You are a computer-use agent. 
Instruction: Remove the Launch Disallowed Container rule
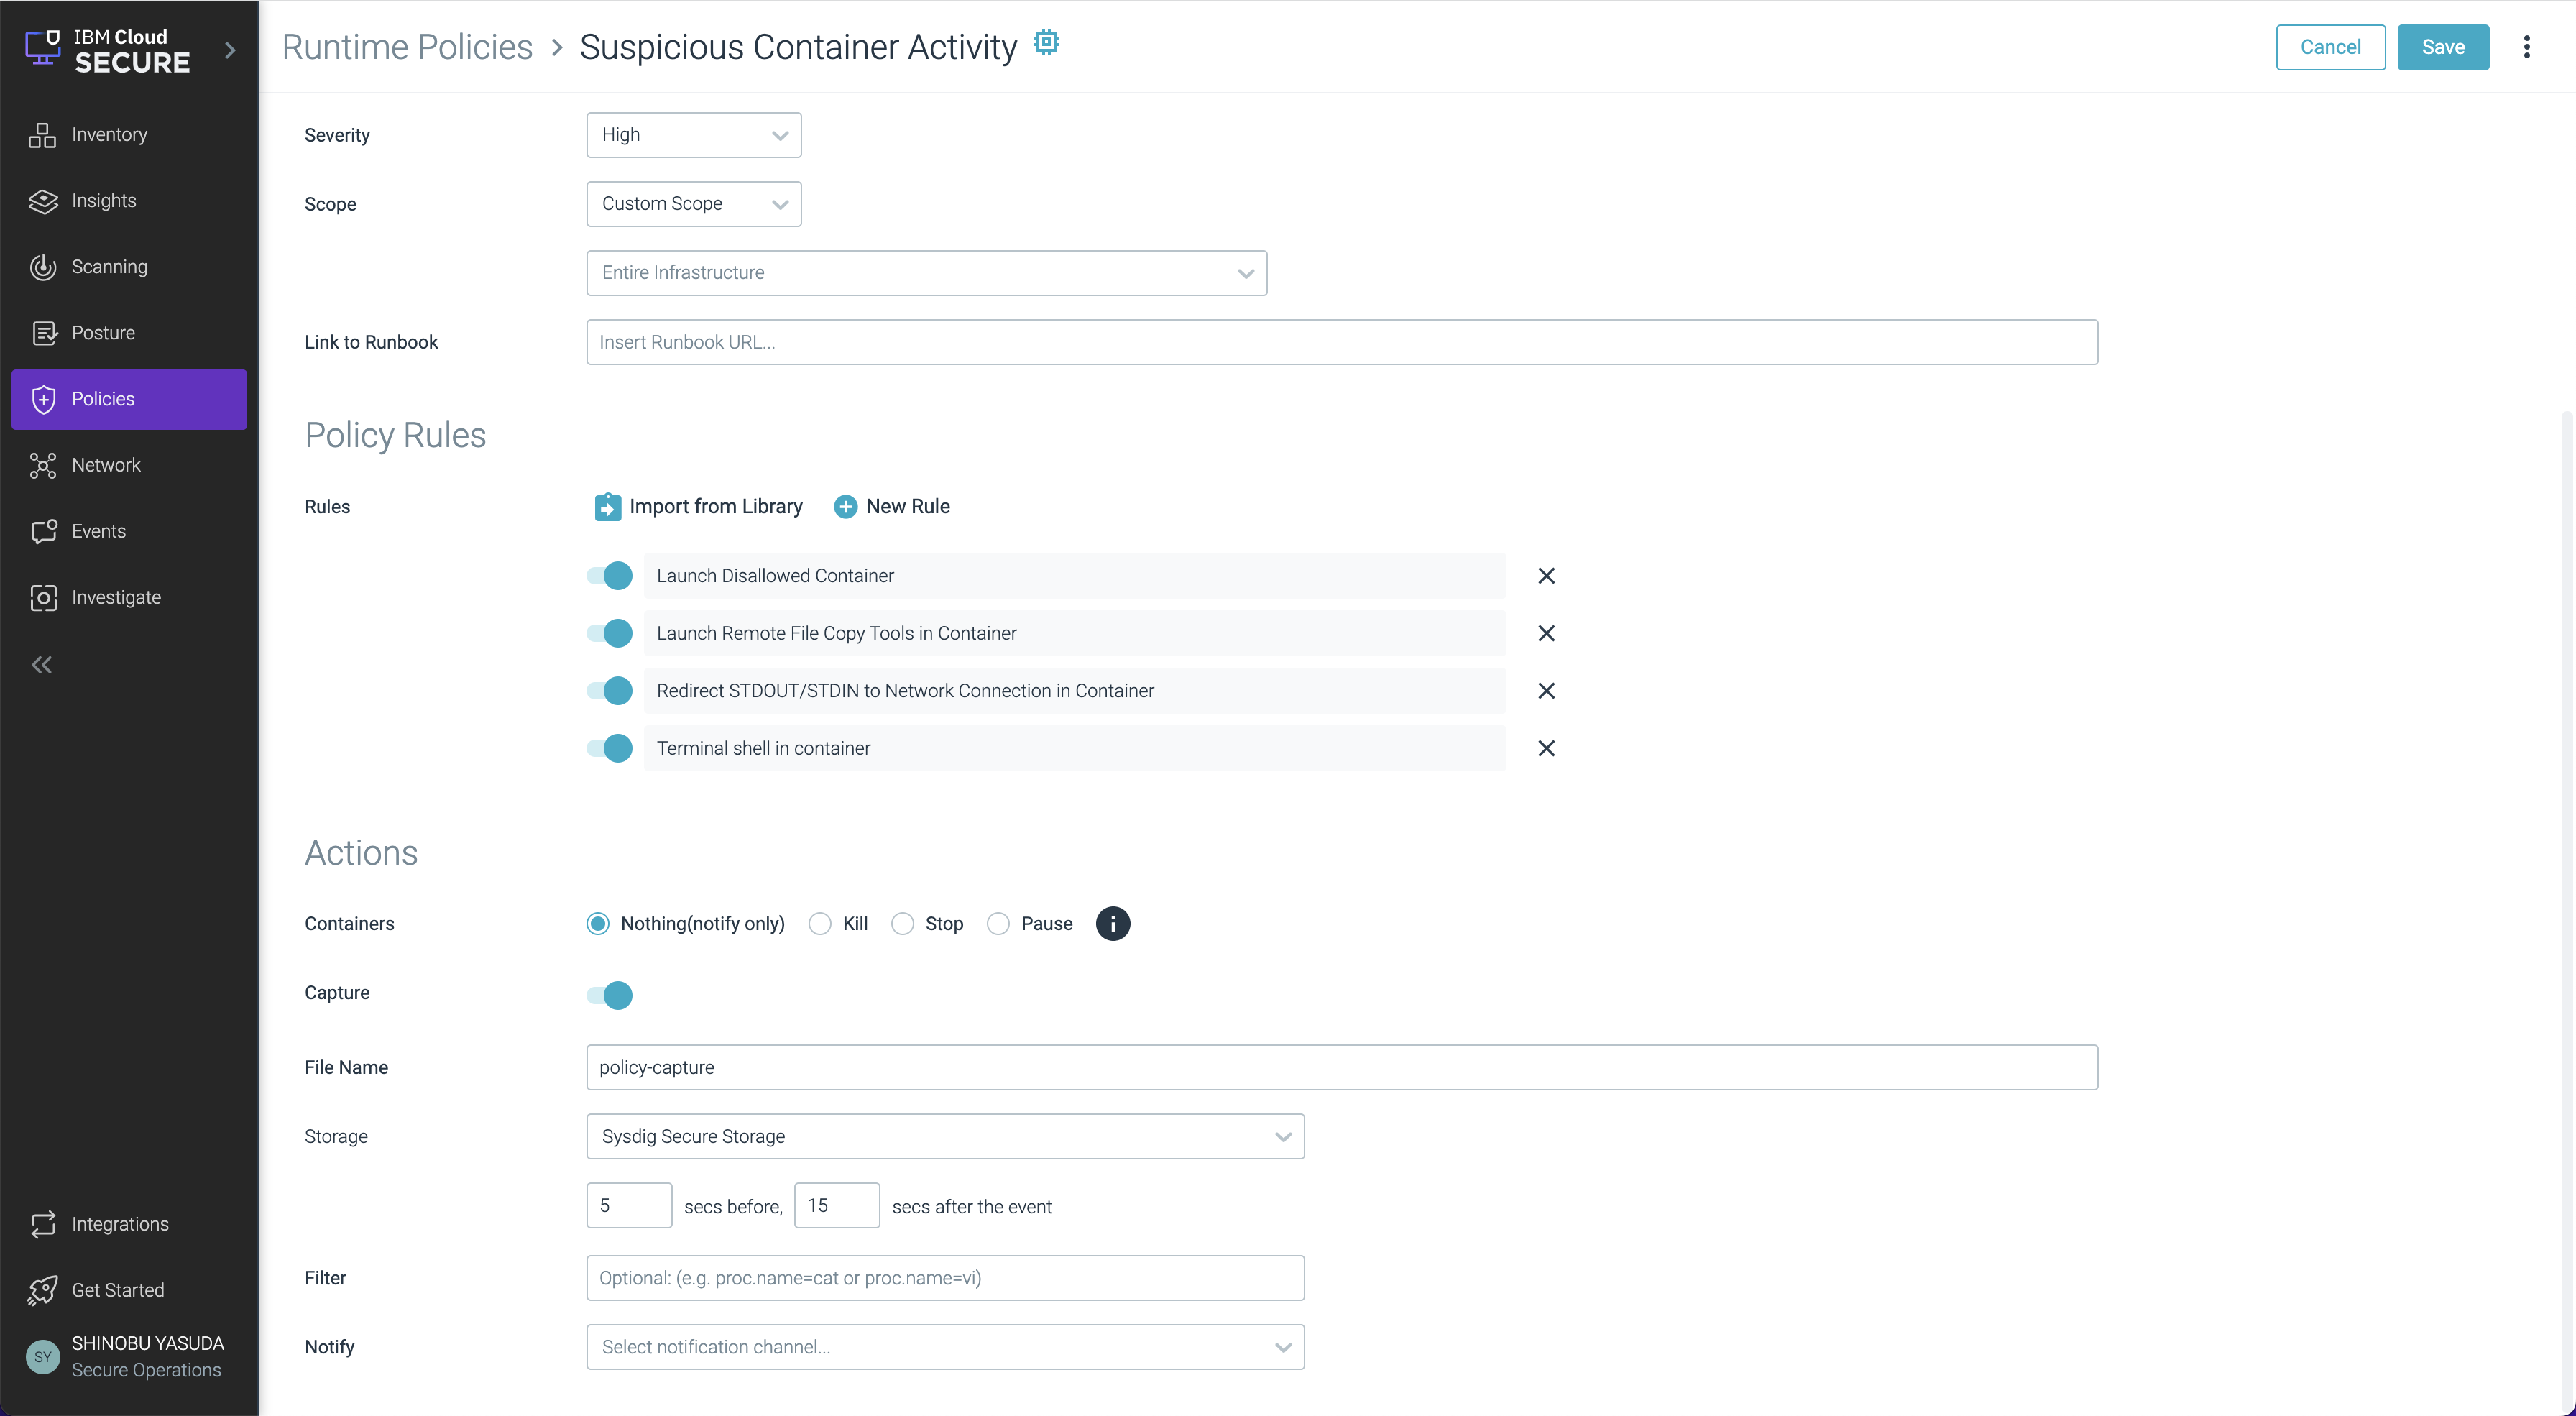(1545, 576)
